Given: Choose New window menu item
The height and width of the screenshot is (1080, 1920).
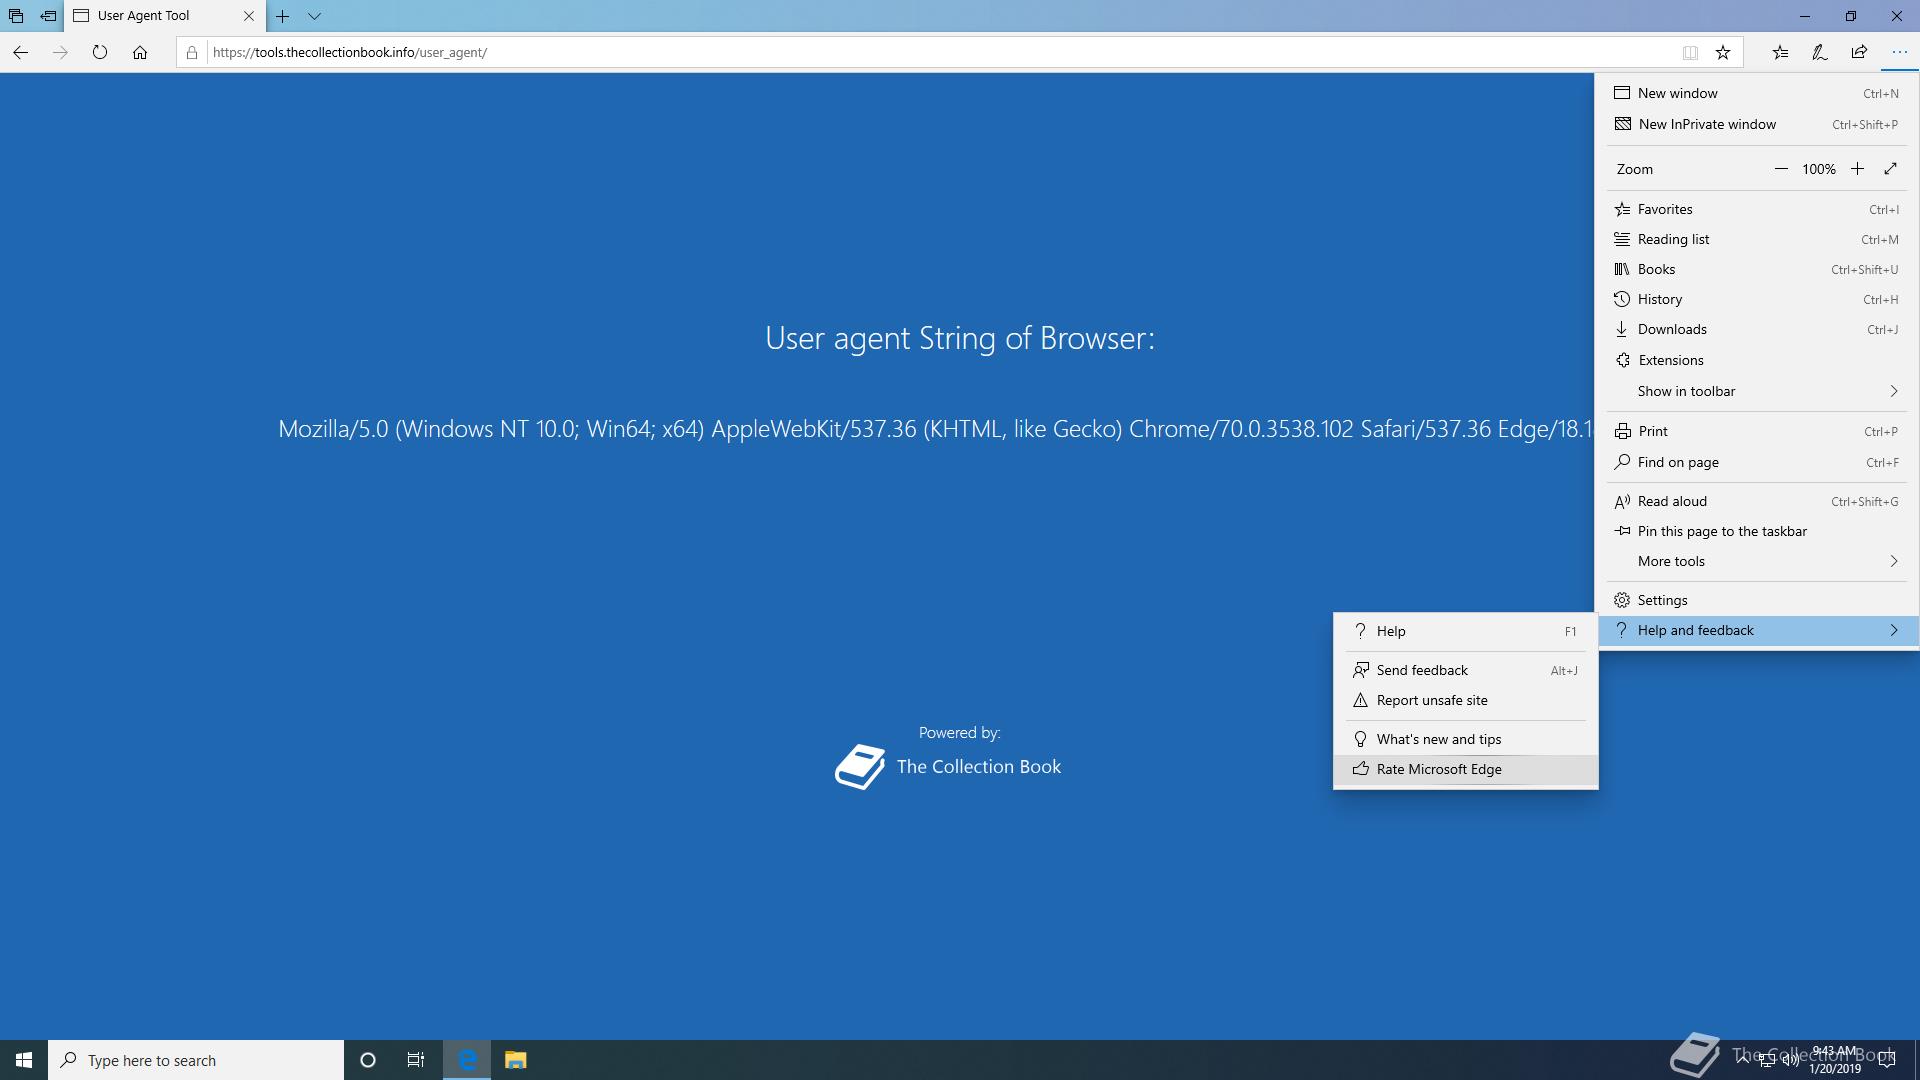Looking at the screenshot, I should [x=1757, y=93].
